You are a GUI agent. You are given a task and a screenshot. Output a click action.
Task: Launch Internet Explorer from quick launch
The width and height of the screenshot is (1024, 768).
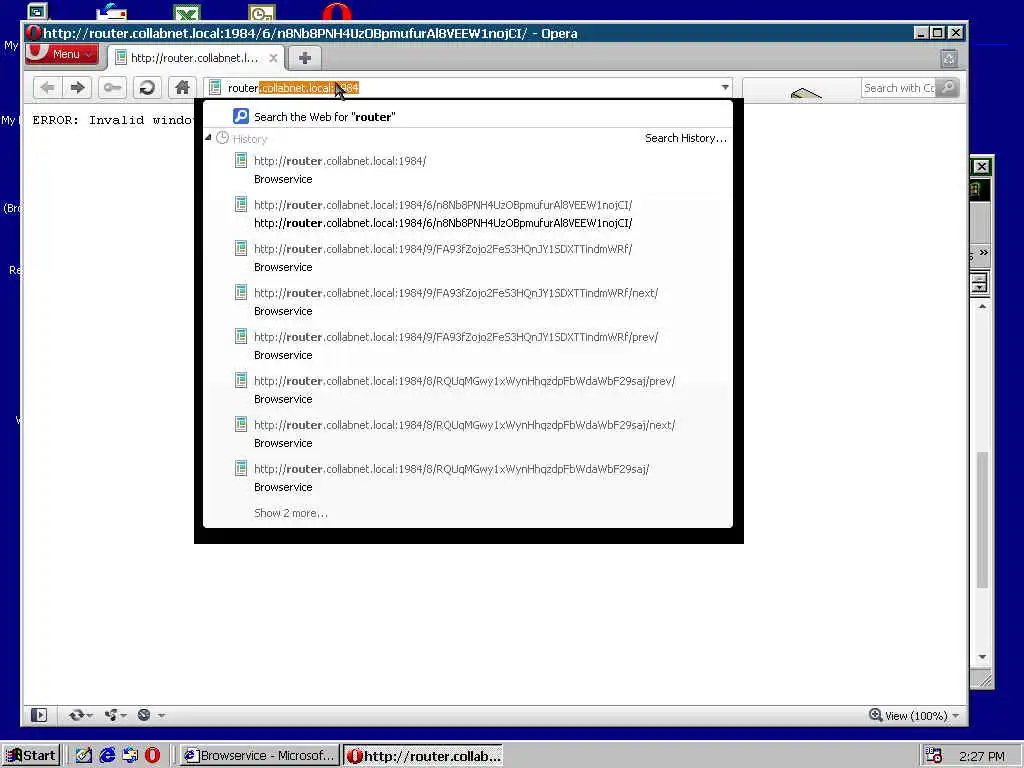click(x=106, y=756)
